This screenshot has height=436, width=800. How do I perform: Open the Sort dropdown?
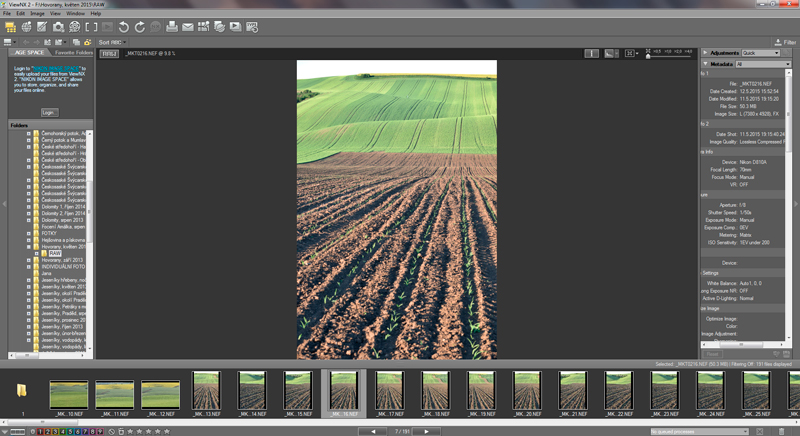click(112, 42)
